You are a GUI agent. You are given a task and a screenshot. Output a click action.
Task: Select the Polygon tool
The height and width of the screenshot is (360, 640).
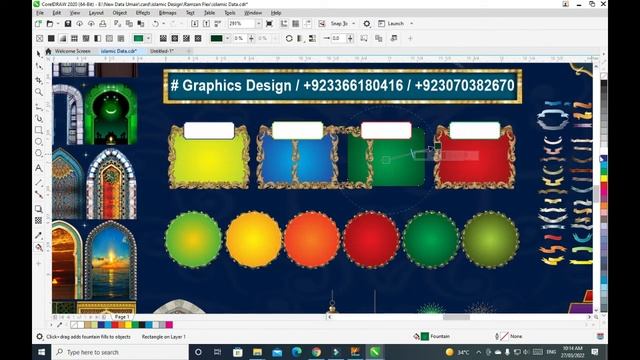pyautogui.click(x=39, y=153)
